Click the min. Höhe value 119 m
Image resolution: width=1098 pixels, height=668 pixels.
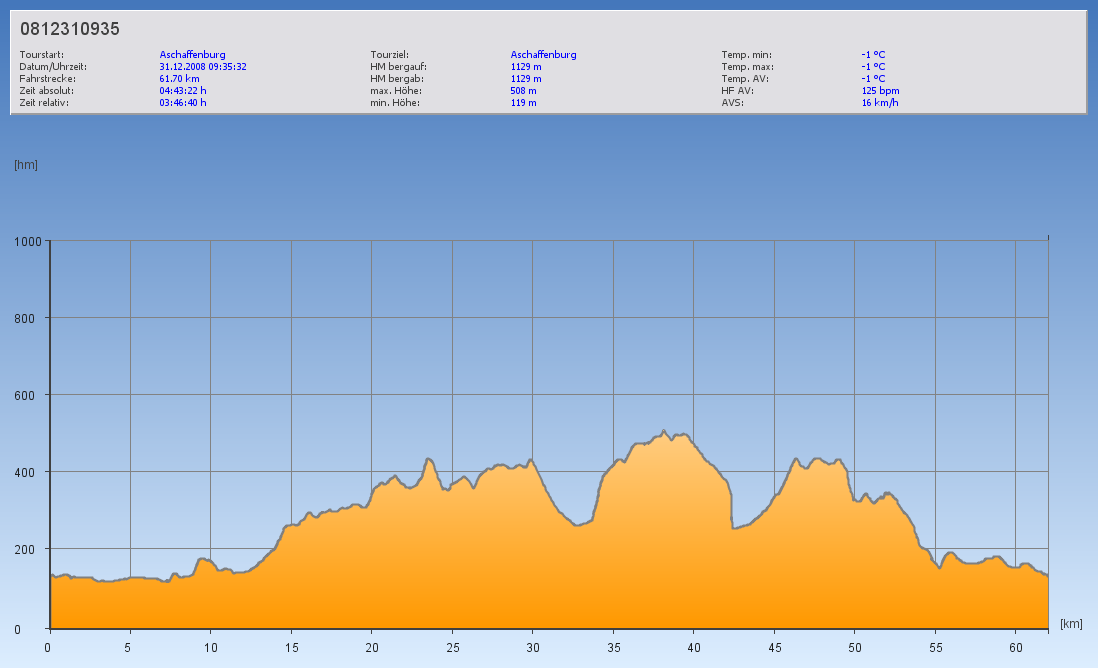[524, 102]
